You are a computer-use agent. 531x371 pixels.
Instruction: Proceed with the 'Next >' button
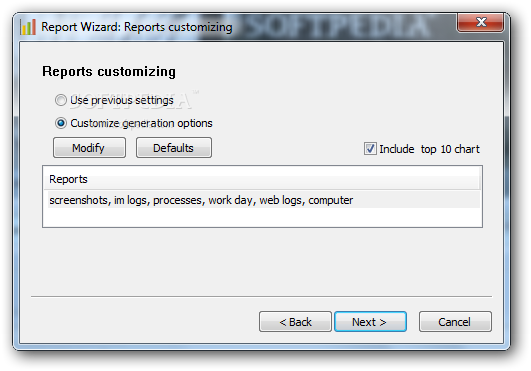[370, 322]
